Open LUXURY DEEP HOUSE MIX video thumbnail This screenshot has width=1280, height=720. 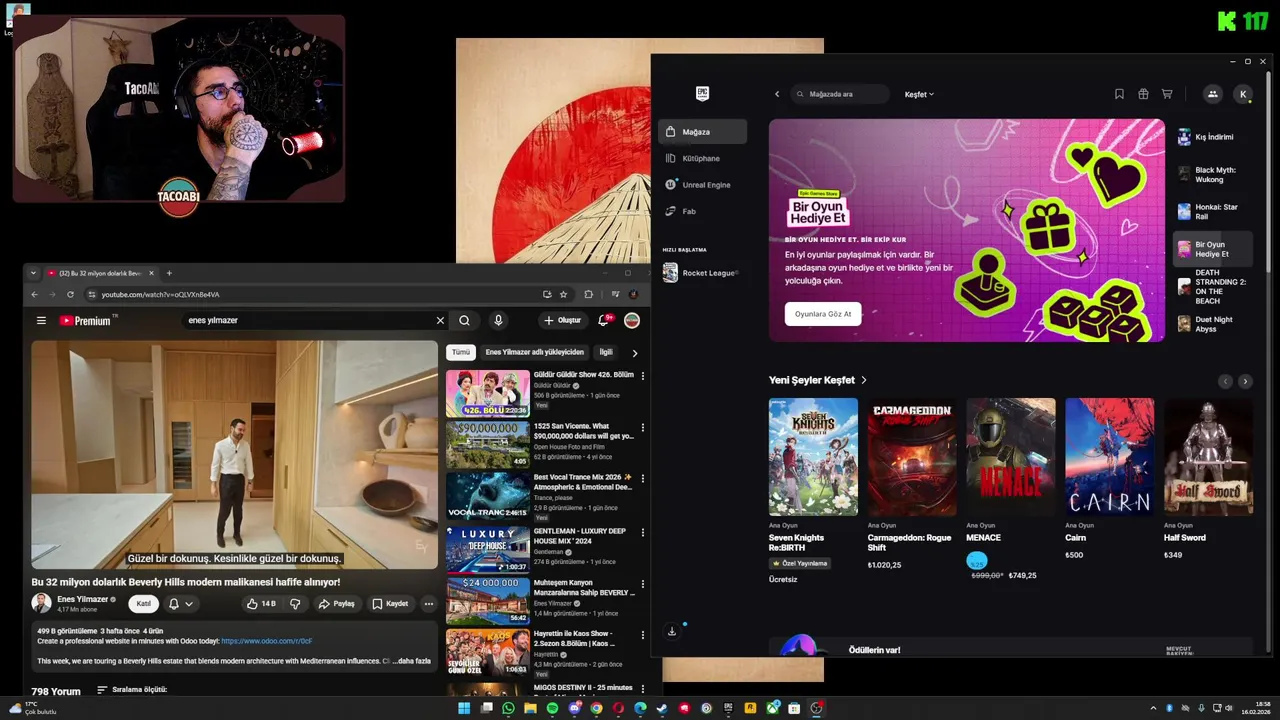pyautogui.click(x=488, y=549)
